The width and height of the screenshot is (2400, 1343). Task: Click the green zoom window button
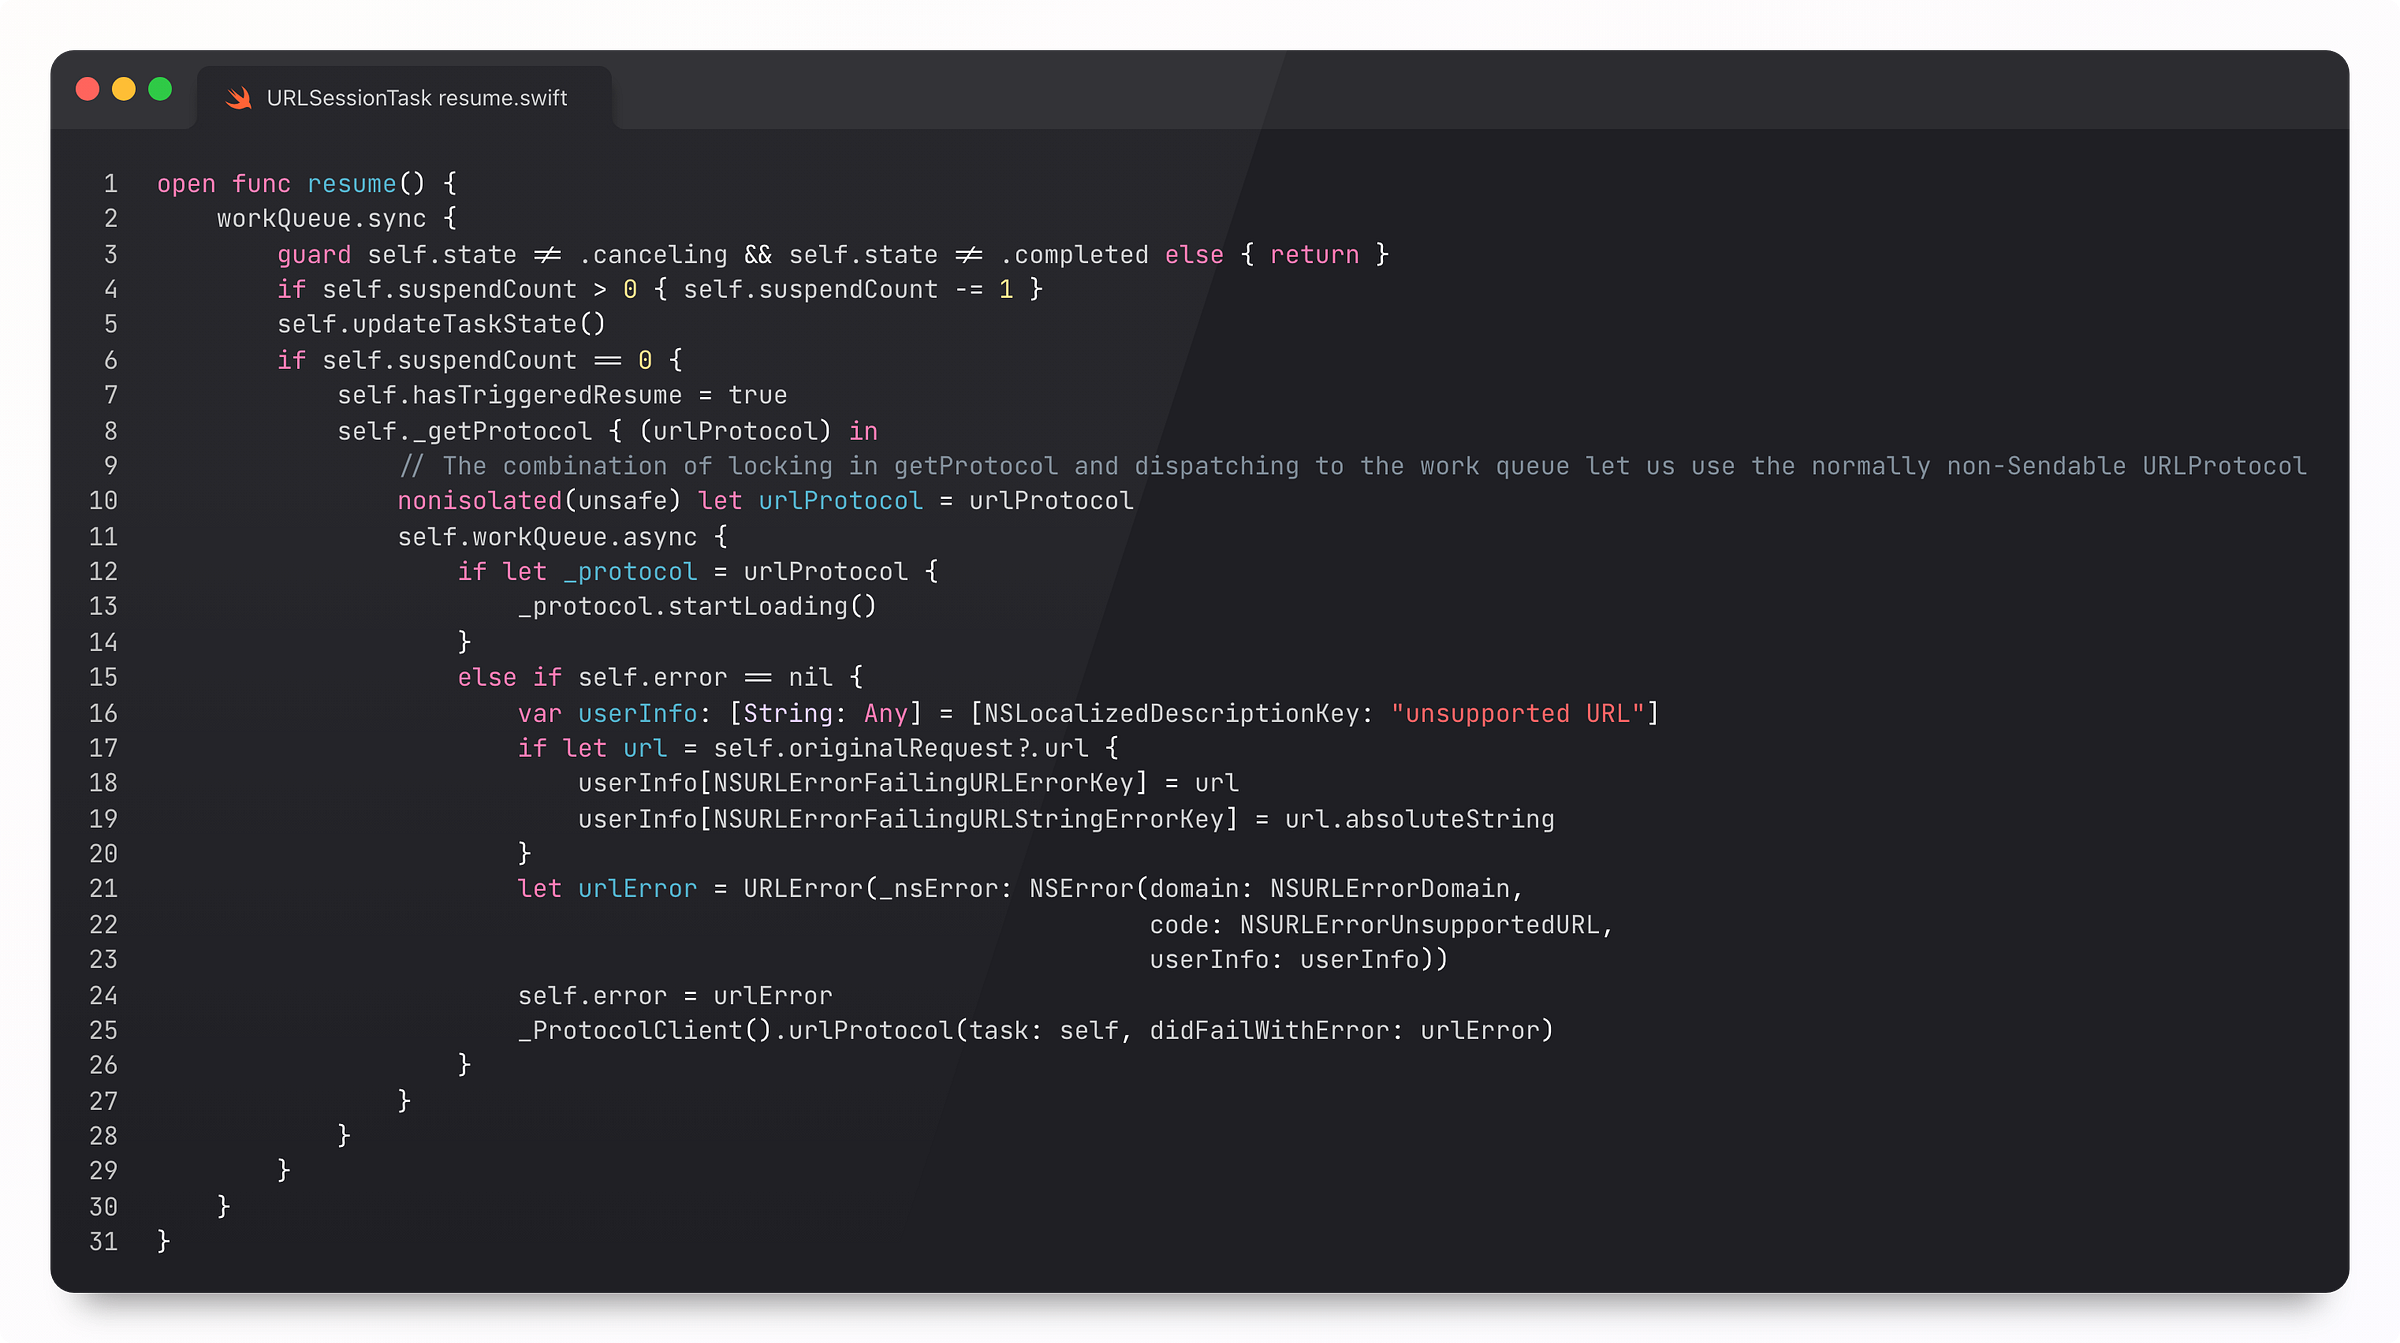coord(160,89)
